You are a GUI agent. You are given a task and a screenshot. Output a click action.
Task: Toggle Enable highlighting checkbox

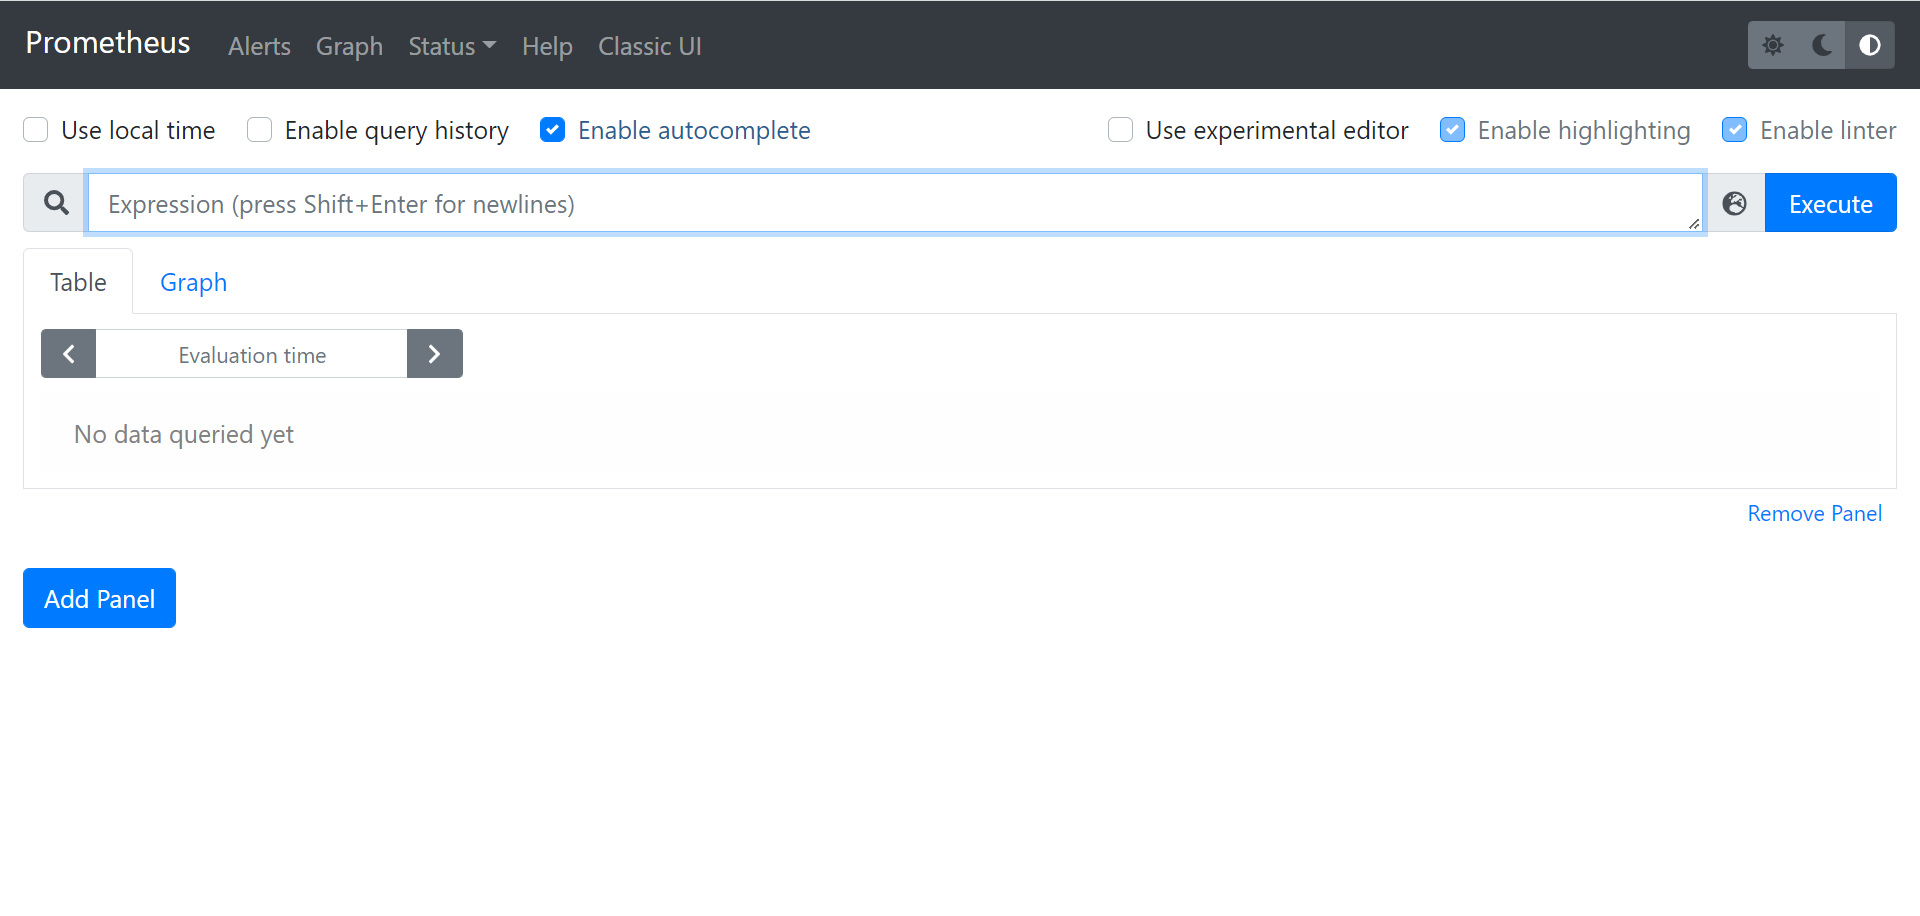click(x=1452, y=130)
